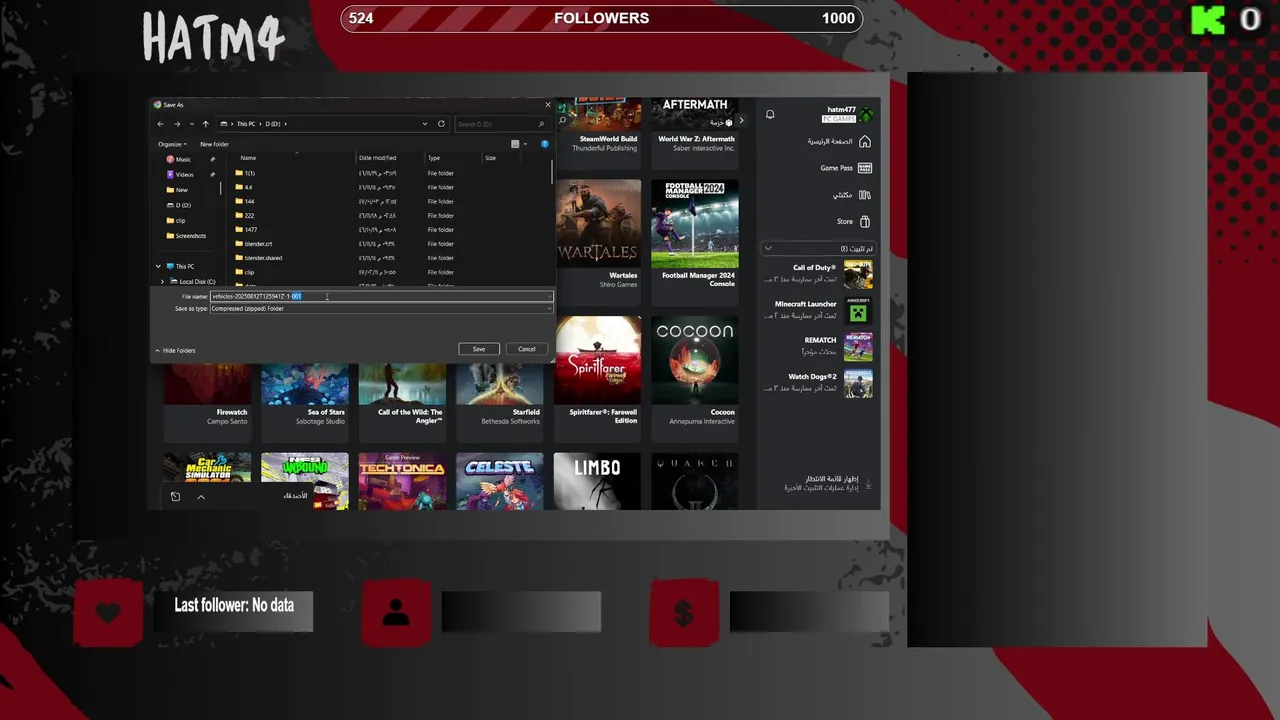Open the recent locations chevron in Save As
The width and height of the screenshot is (1280, 720).
coord(191,124)
